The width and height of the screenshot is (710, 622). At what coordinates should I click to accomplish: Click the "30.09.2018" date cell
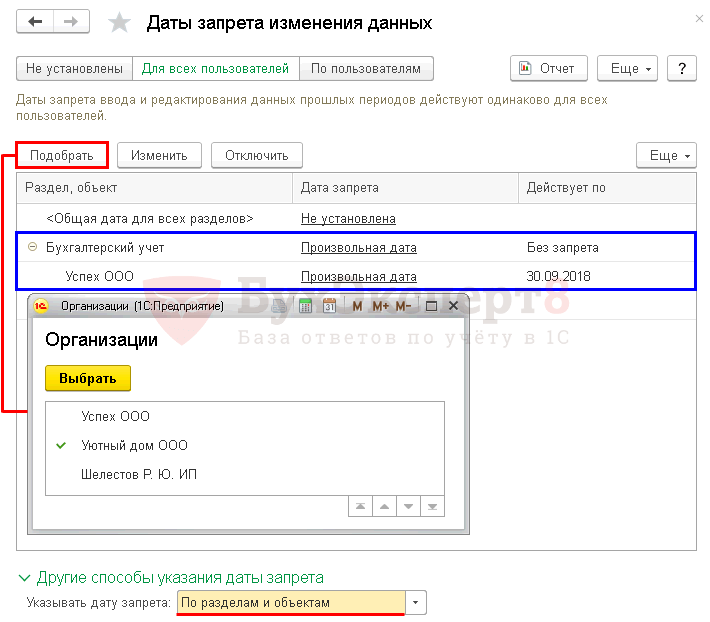[558, 276]
